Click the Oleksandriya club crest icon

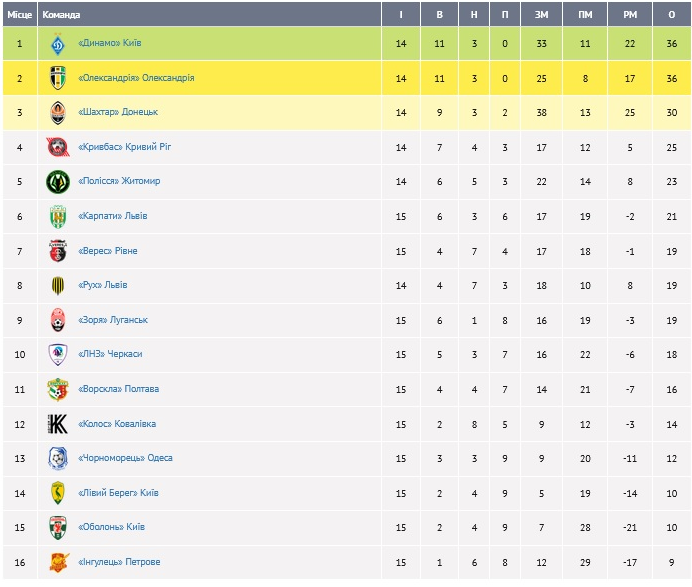tap(58, 78)
